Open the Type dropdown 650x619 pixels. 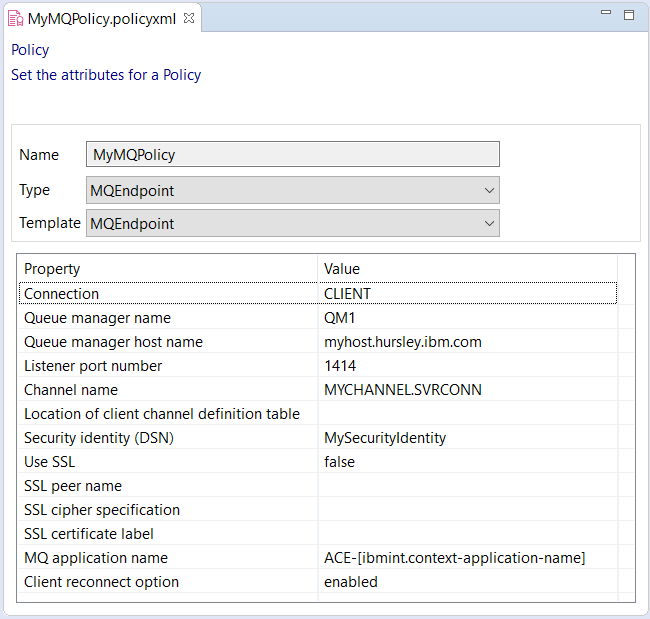pos(292,190)
